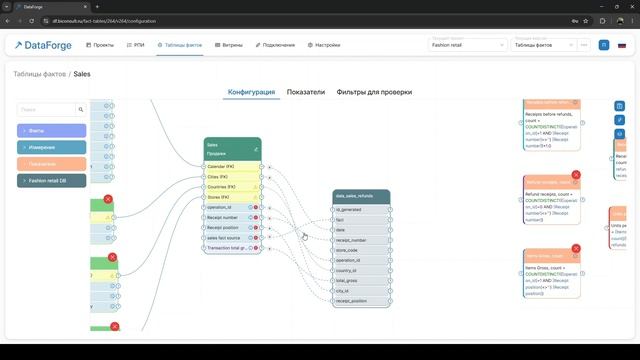Screen dimensions: 640x360
Task: Go to Таблицы фактов breadcrumb link
Action: (x=40, y=74)
